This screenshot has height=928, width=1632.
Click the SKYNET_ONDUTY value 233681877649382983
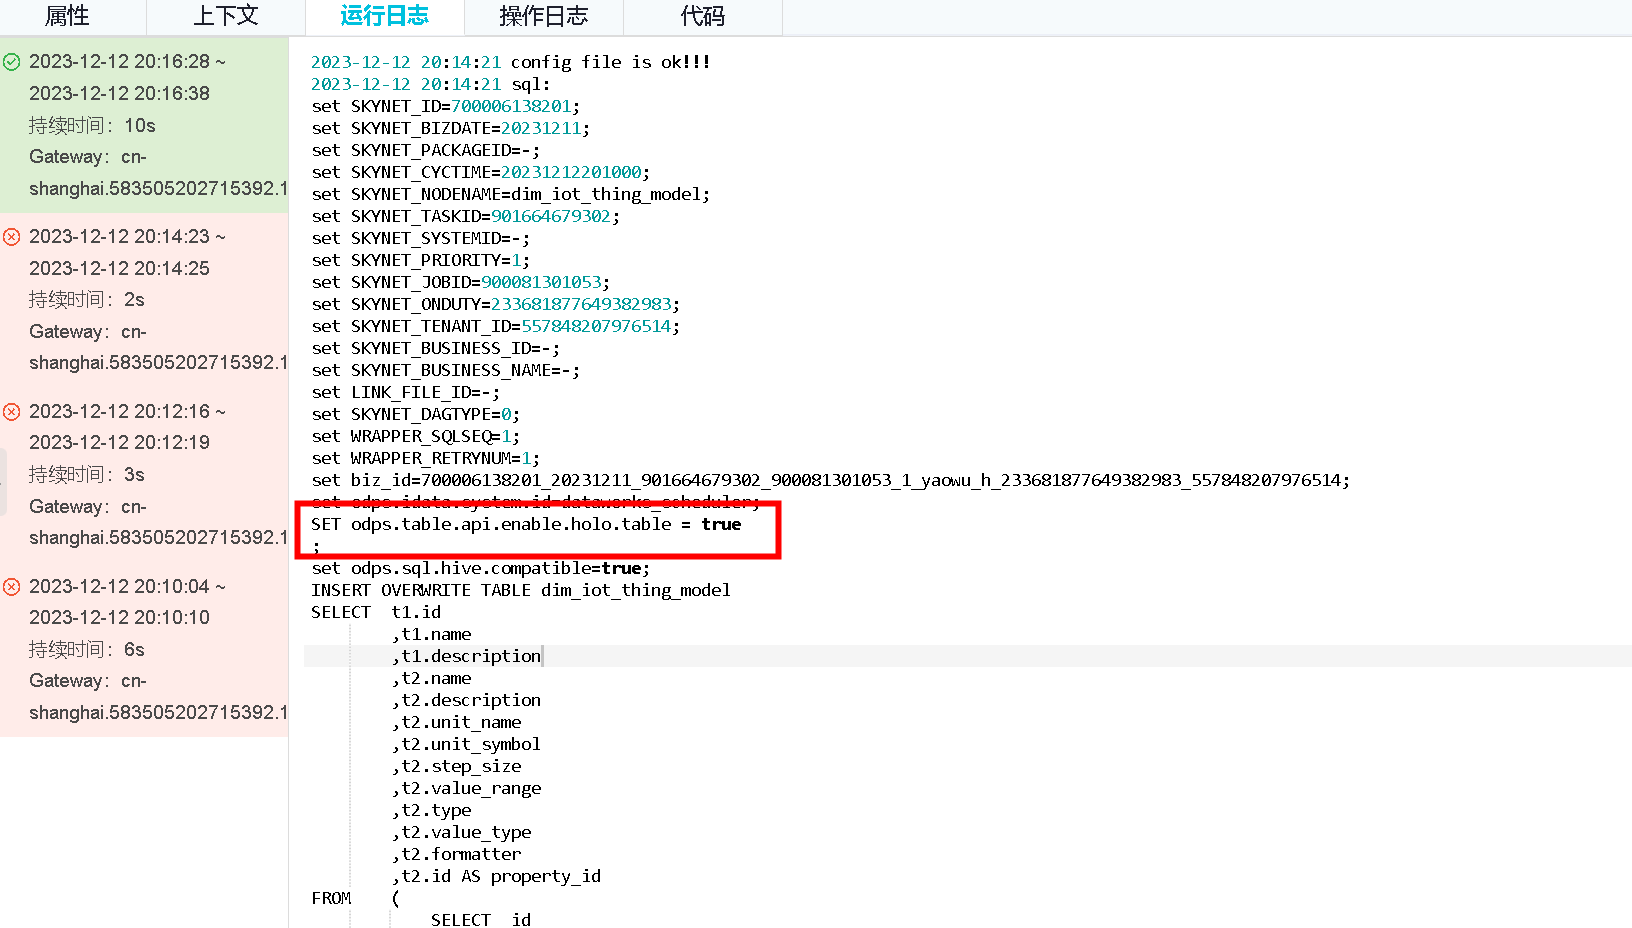(x=581, y=304)
